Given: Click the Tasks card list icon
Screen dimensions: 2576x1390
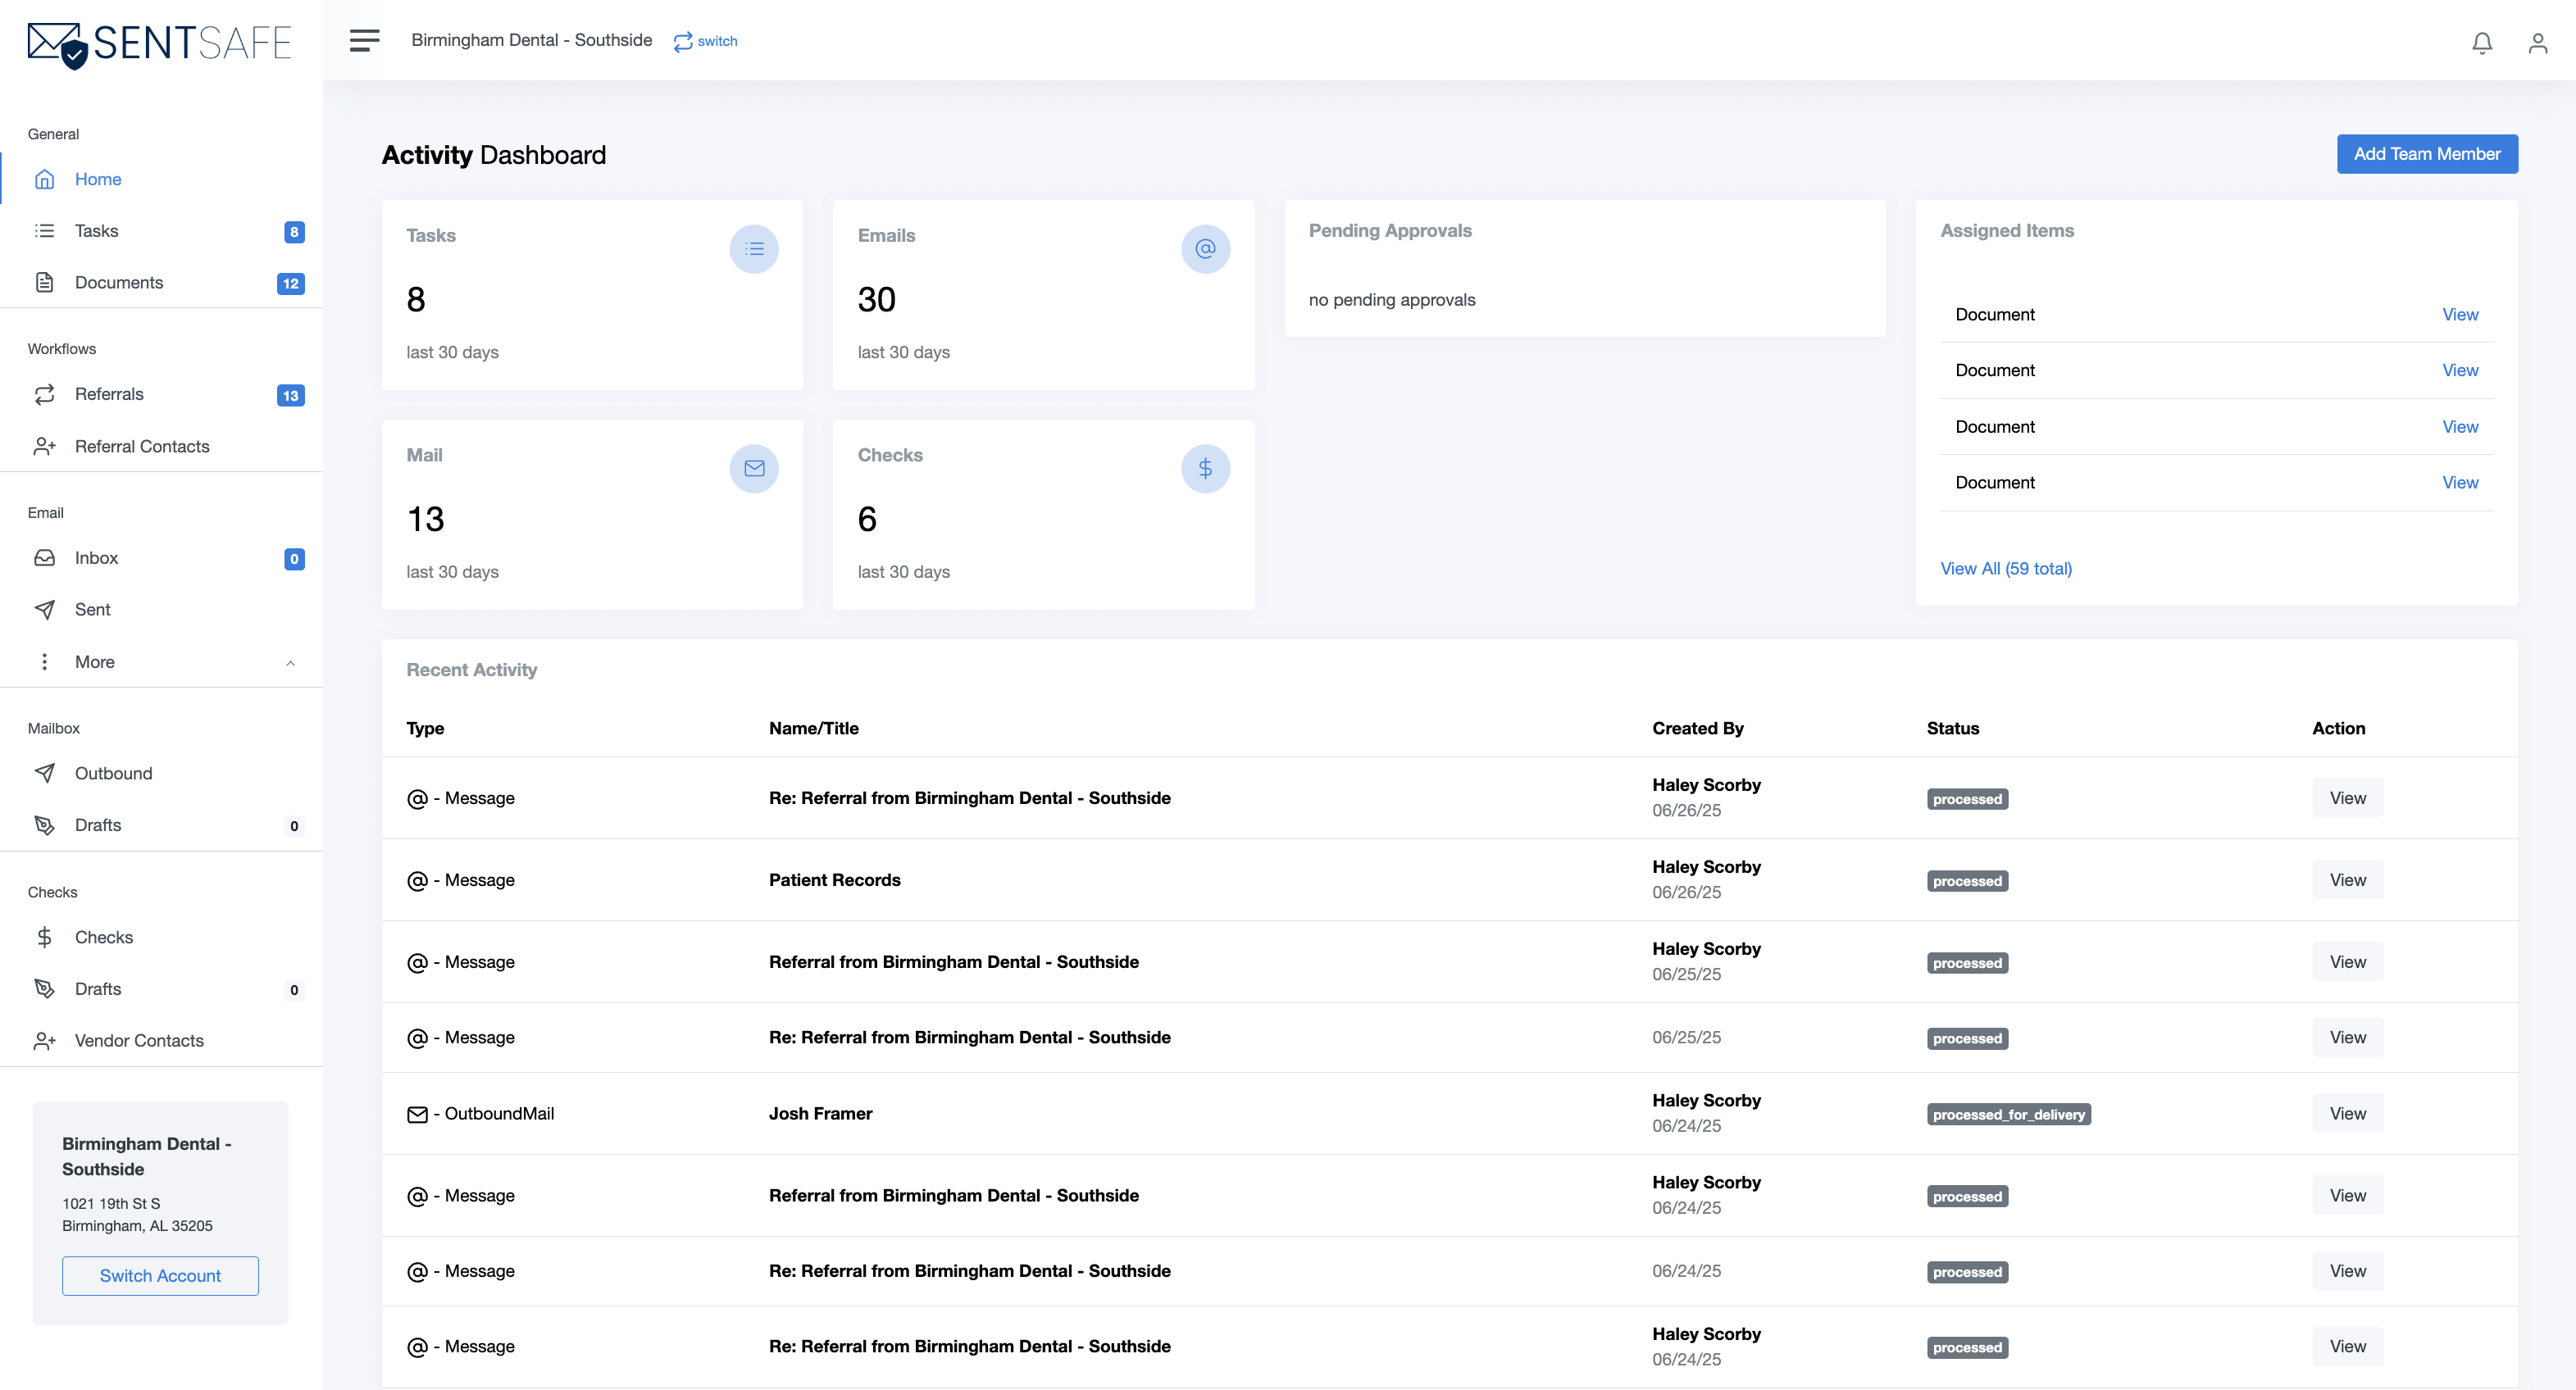Looking at the screenshot, I should coord(754,248).
